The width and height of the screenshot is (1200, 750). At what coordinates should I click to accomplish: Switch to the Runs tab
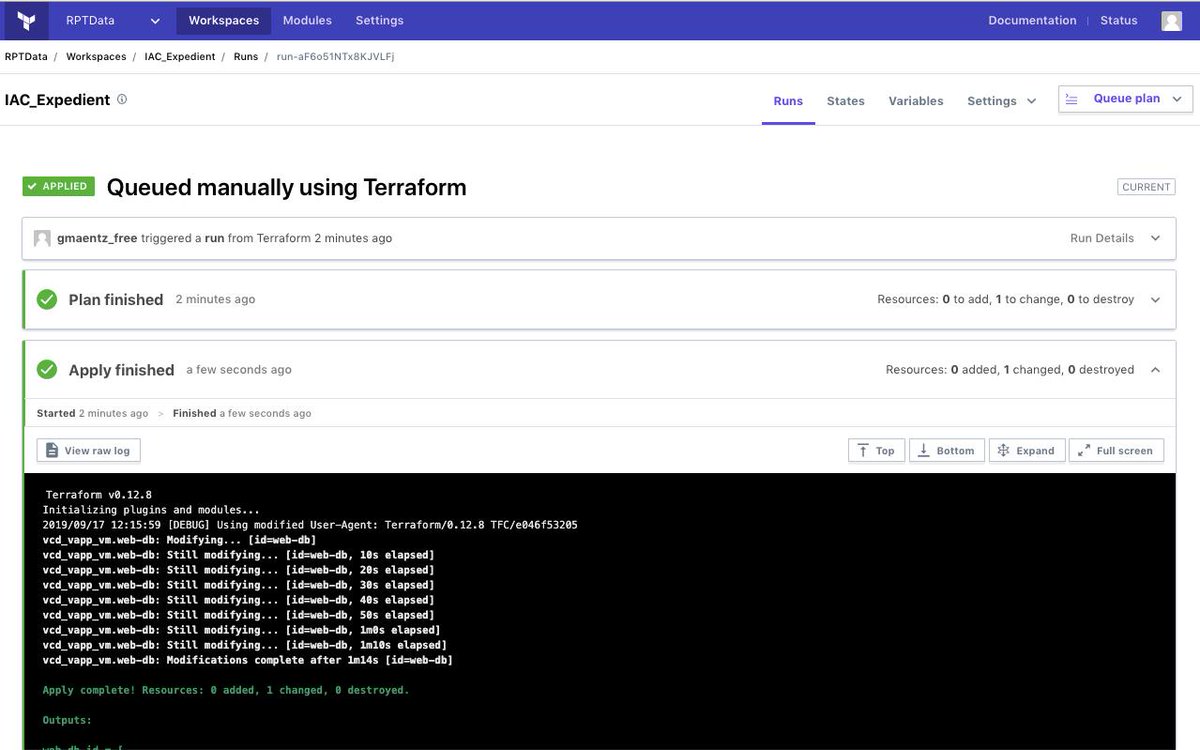click(788, 101)
